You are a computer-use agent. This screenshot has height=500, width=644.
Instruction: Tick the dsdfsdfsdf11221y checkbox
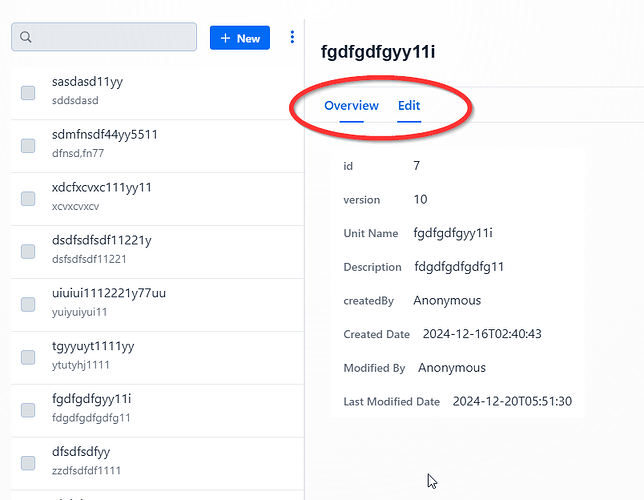click(28, 252)
